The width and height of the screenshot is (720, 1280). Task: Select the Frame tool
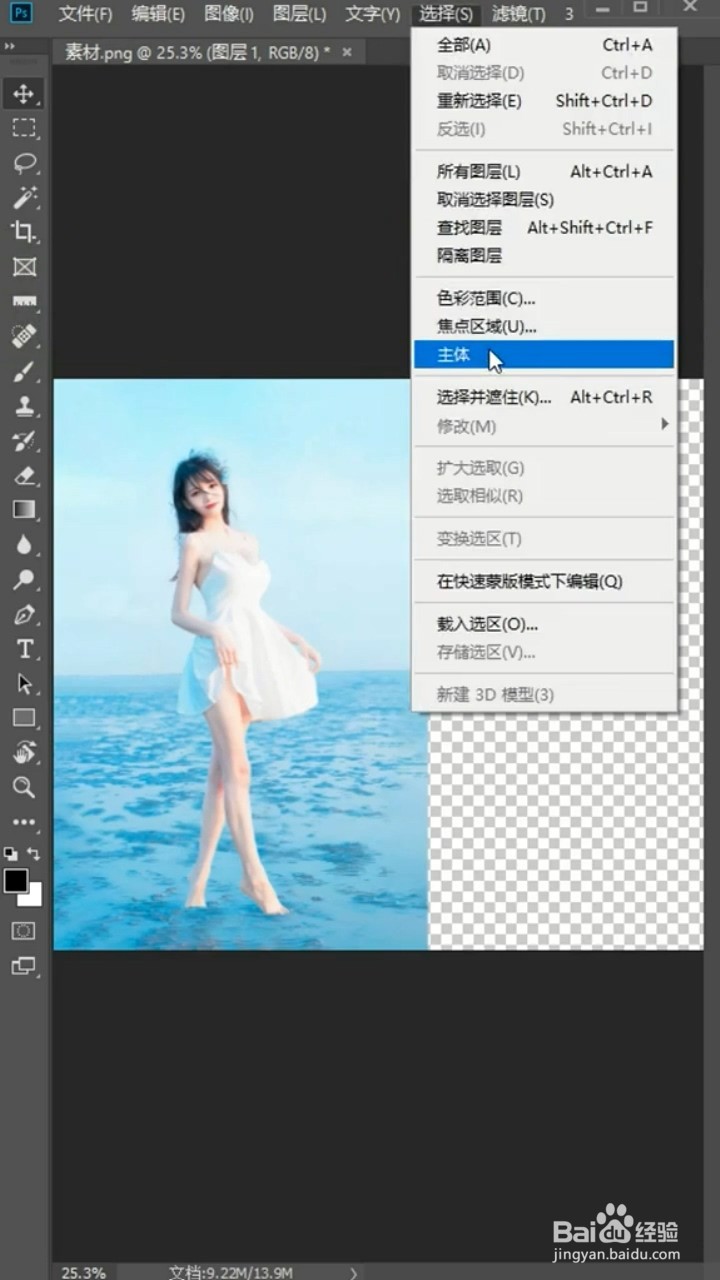click(24, 266)
